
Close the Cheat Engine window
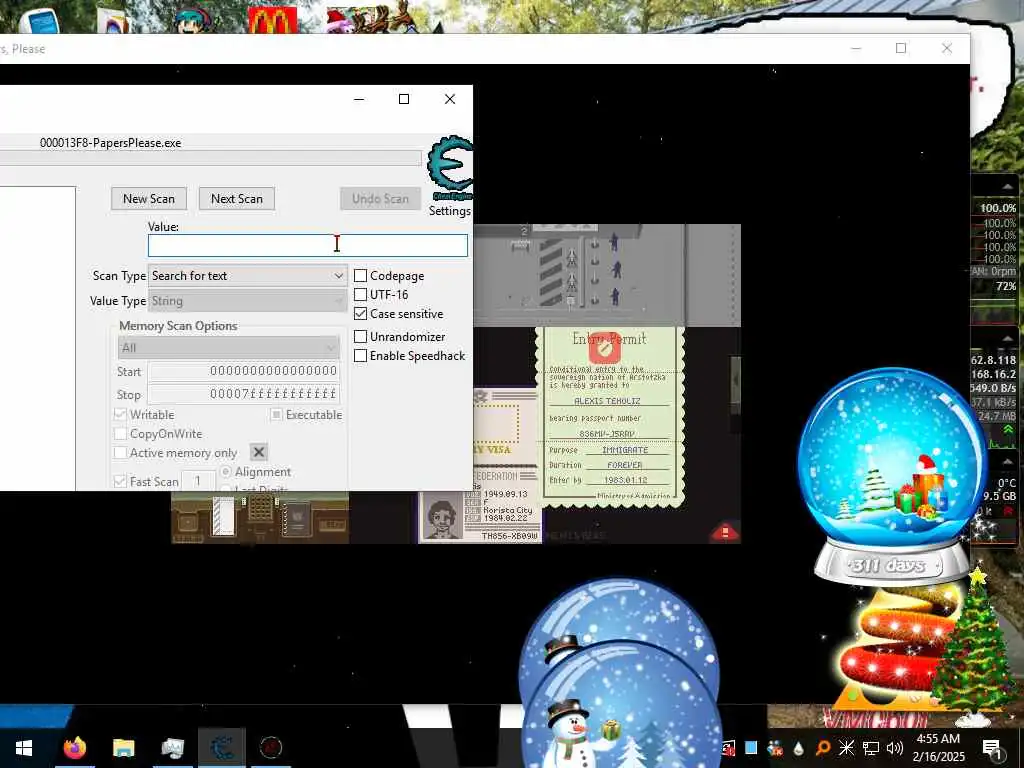(450, 99)
